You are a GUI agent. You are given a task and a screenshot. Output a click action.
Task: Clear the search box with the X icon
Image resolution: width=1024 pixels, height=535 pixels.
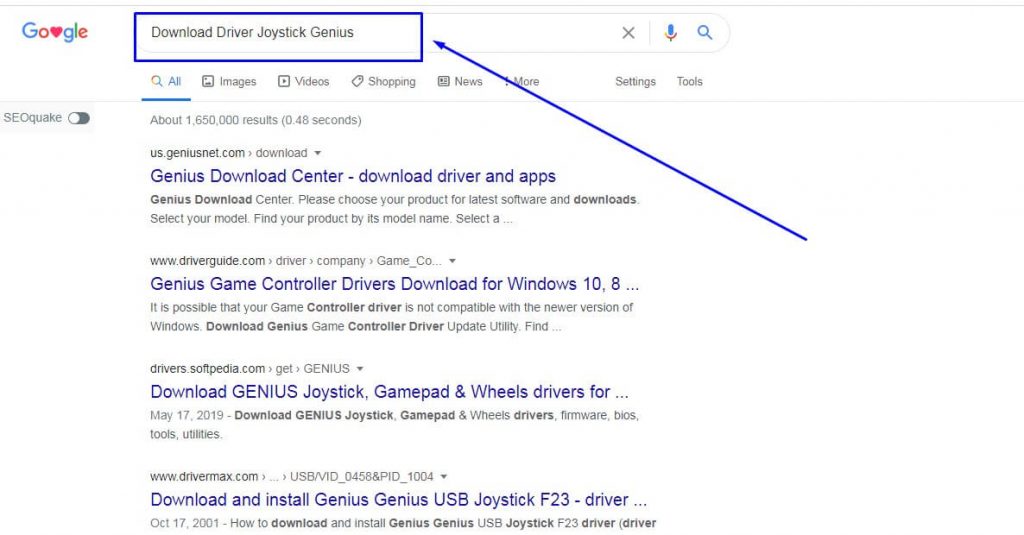pyautogui.click(x=628, y=33)
